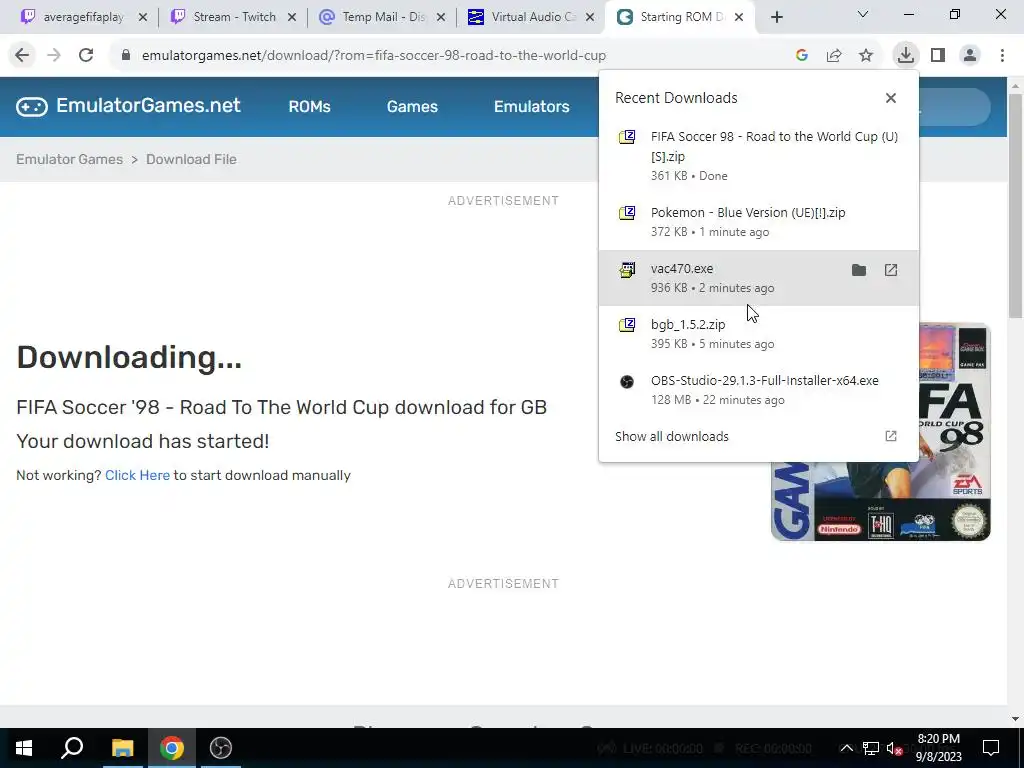Toggle the Chrome downloads toolbar icon
Image resolution: width=1024 pixels, height=768 pixels.
click(x=905, y=56)
